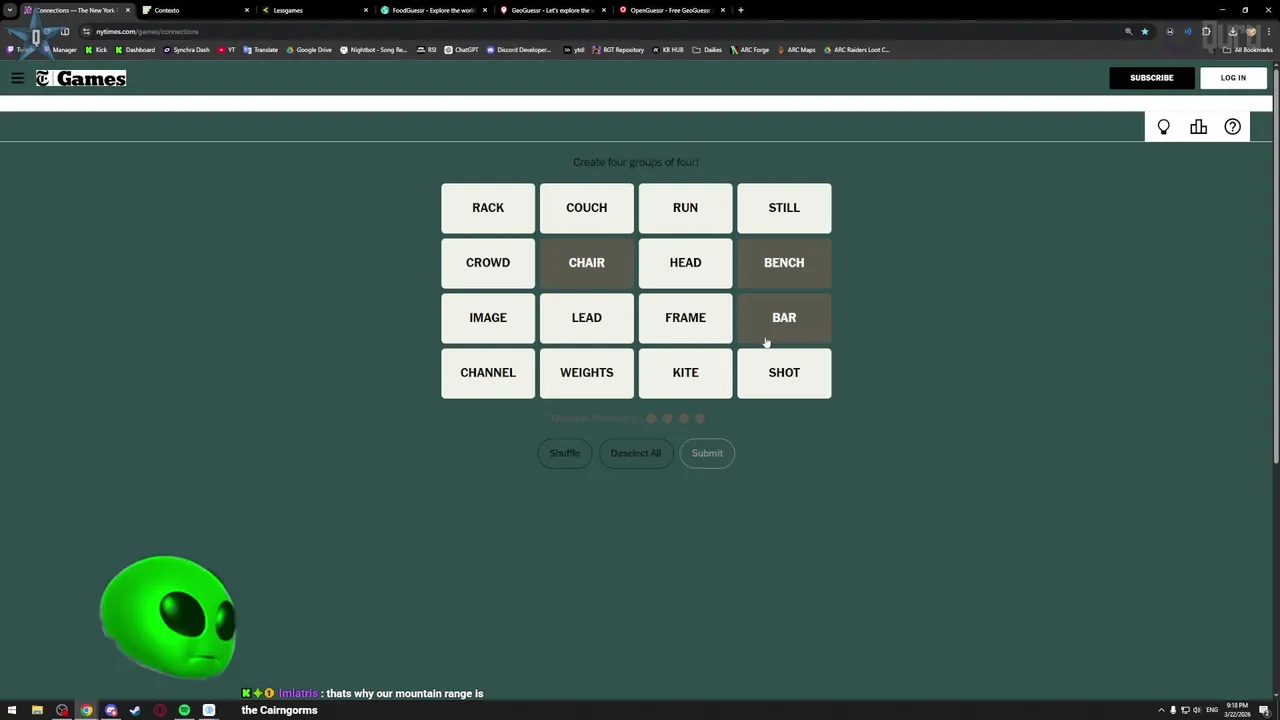Screen dimensions: 1280x720
Task: Open the All Bookmarks folder
Action: point(1247,50)
